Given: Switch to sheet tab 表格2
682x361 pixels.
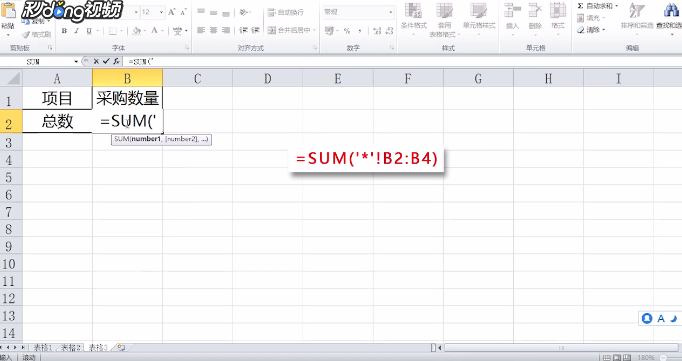Looking at the screenshot, I should pos(71,348).
